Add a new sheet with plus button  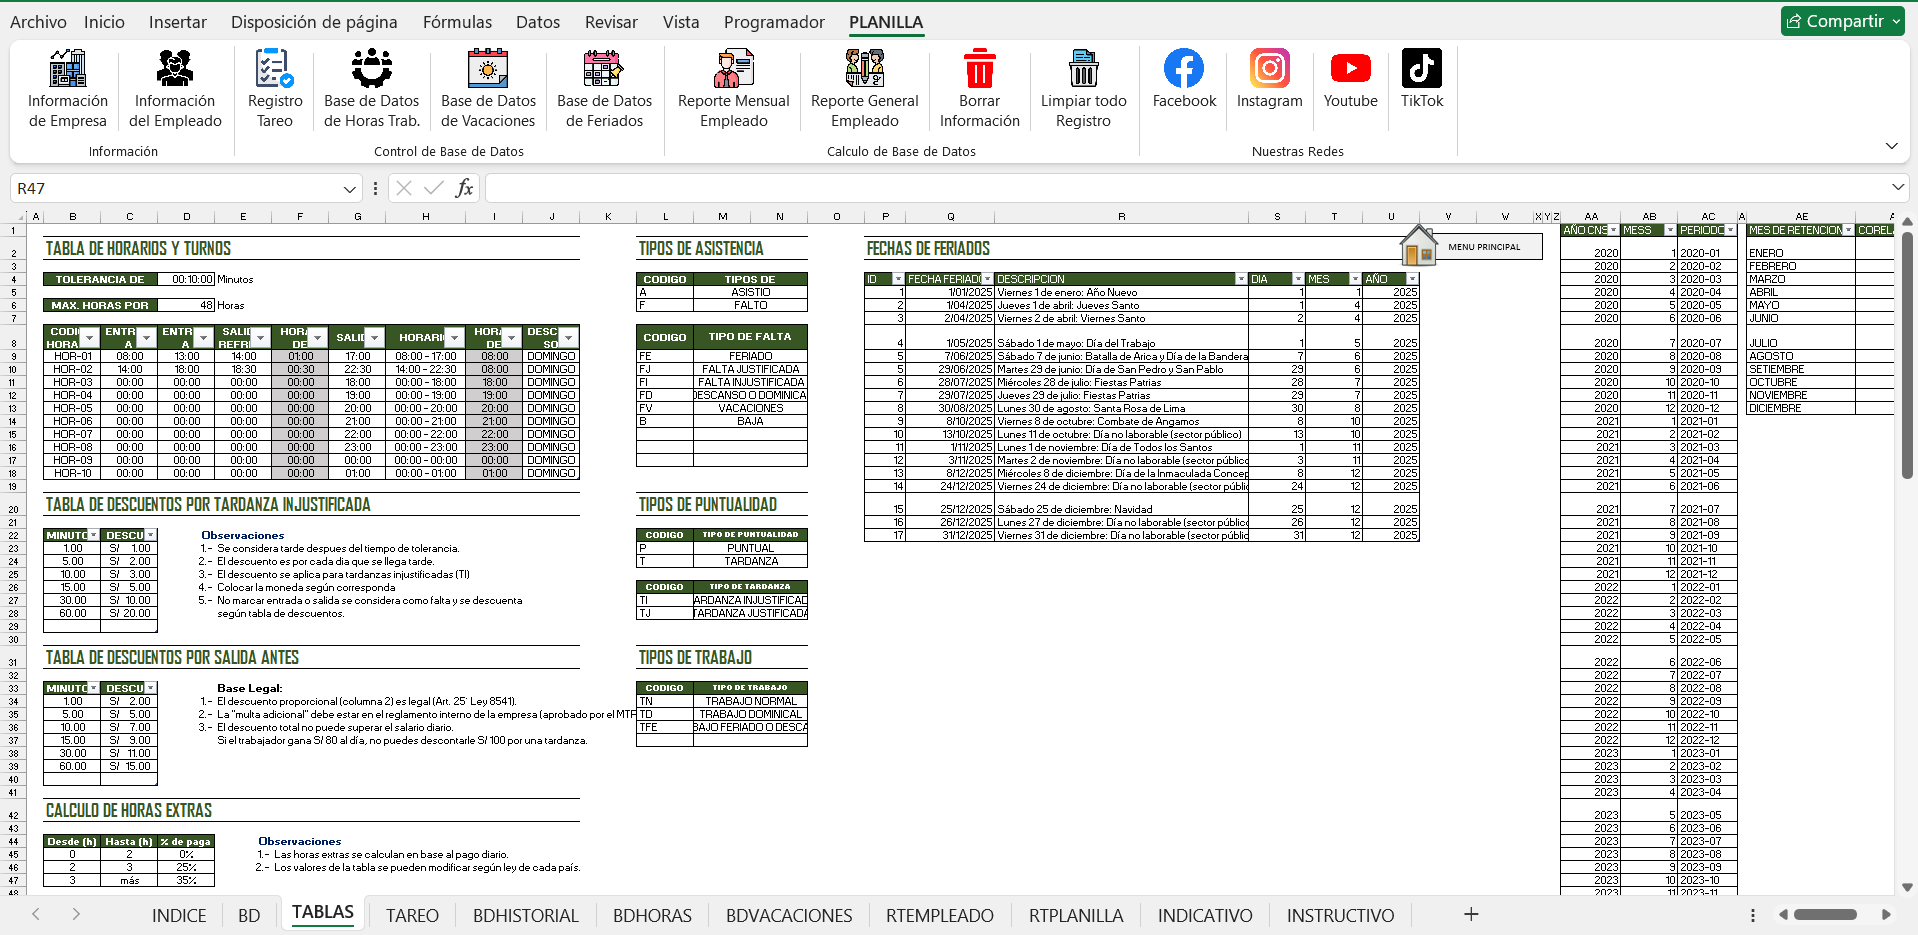[1470, 914]
